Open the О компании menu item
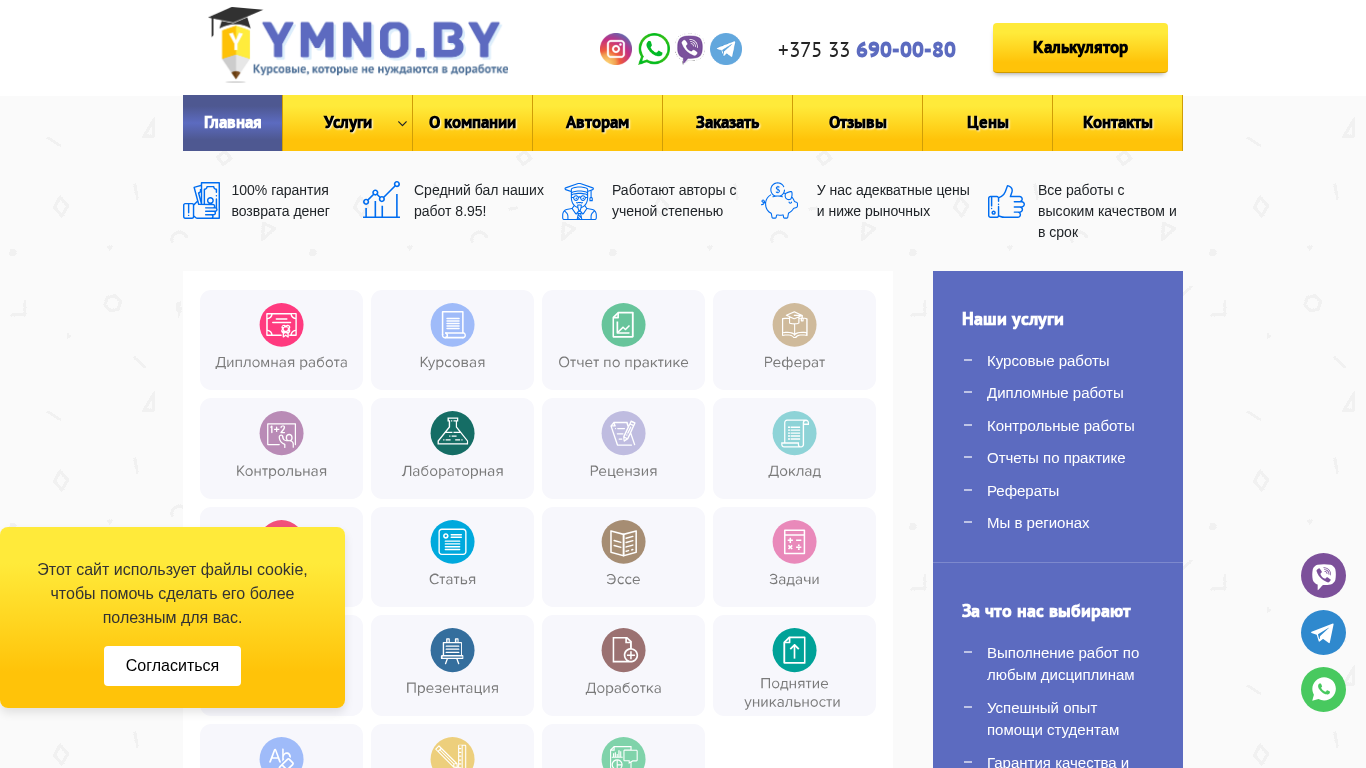Viewport: 1366px width, 768px height. click(x=473, y=123)
